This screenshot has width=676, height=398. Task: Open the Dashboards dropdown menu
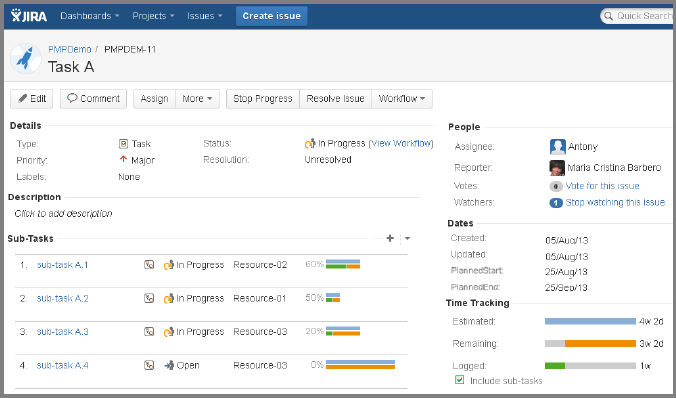point(89,16)
